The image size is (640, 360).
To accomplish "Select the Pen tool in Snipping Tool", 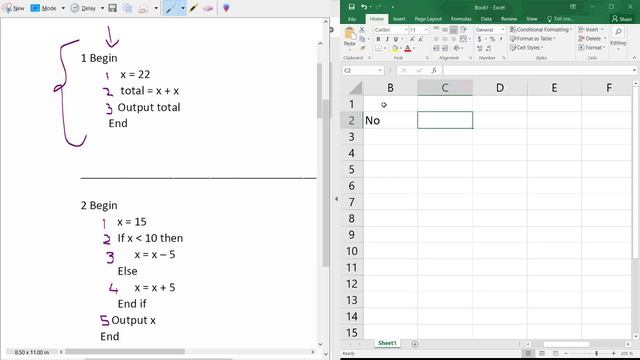I will pos(170,8).
